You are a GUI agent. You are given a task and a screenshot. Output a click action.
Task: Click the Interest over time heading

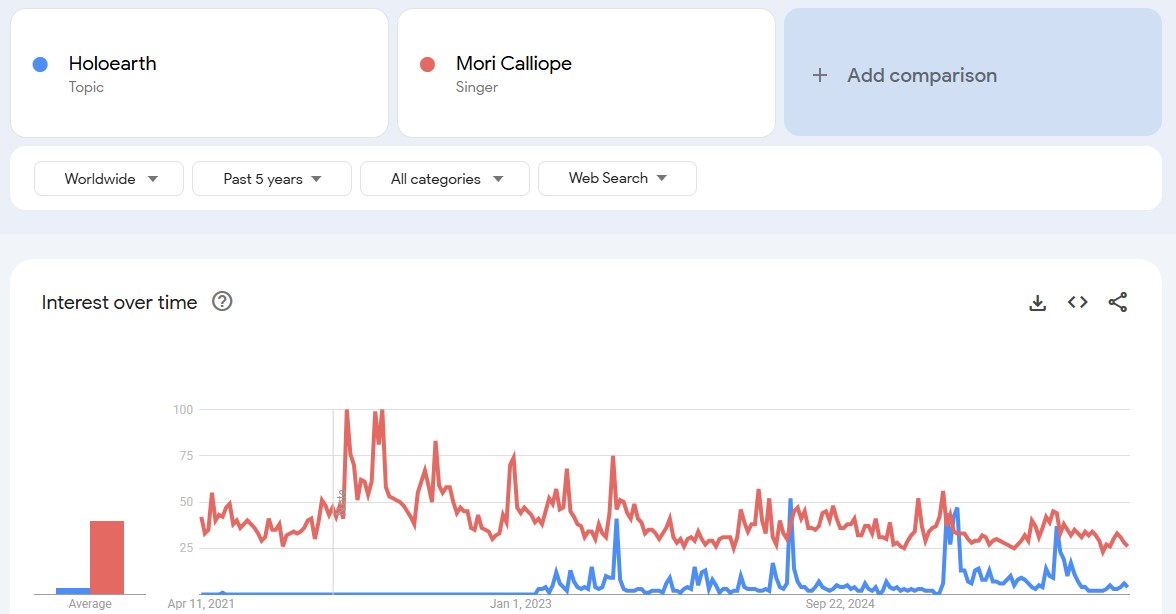pos(119,302)
